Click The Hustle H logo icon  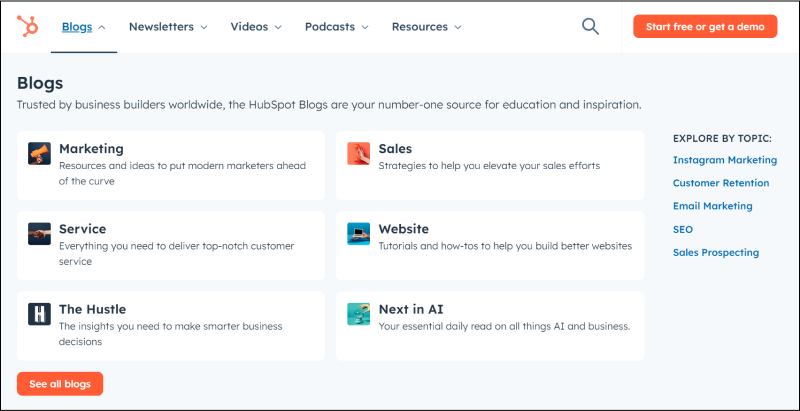coord(39,314)
